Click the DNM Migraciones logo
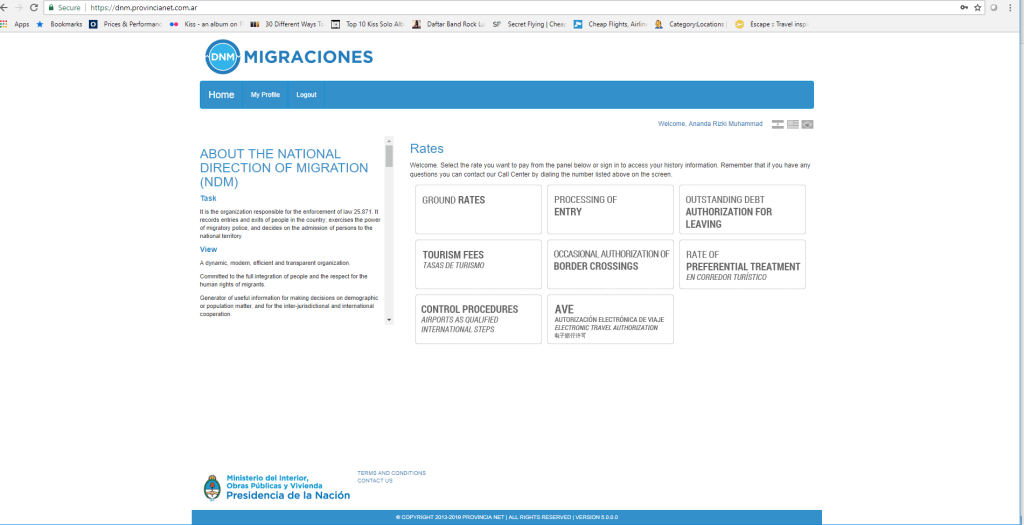This screenshot has height=525, width=1024. point(289,57)
